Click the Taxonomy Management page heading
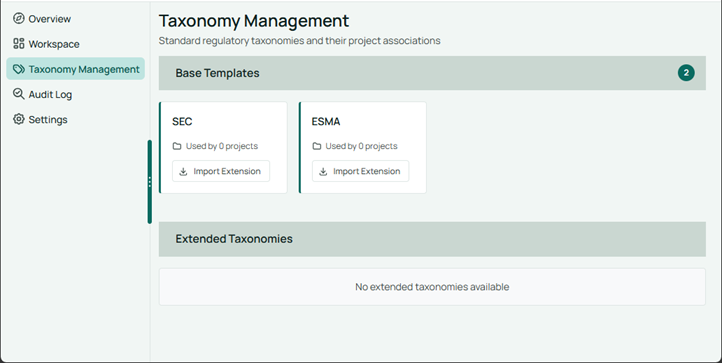Viewport: 722px width, 363px height. point(254,21)
